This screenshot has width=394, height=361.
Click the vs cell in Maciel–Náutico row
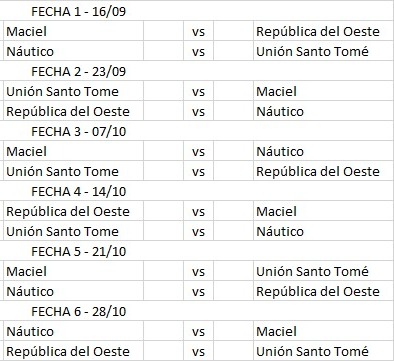coord(198,151)
